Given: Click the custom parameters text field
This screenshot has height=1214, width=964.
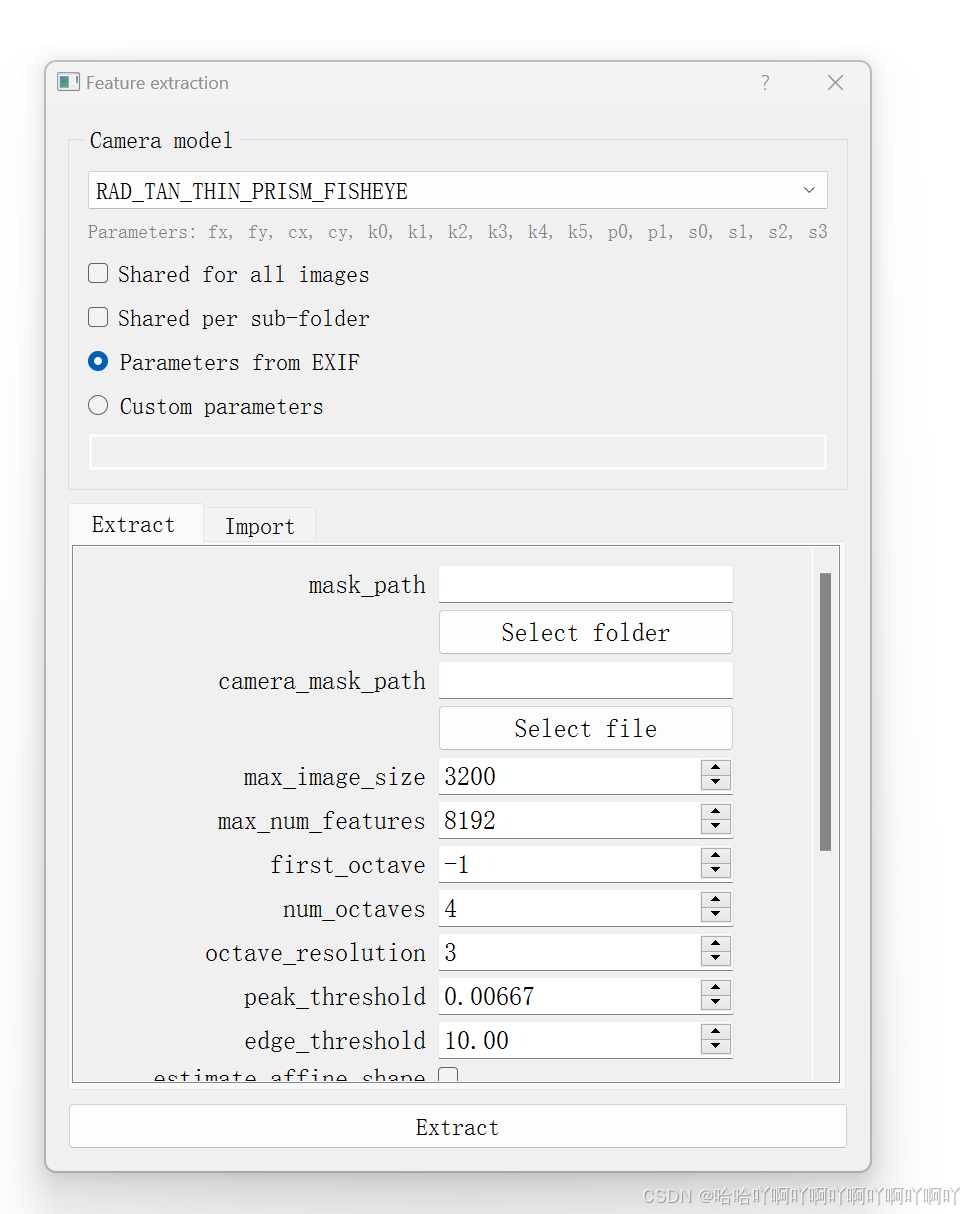Looking at the screenshot, I should click(x=457, y=452).
